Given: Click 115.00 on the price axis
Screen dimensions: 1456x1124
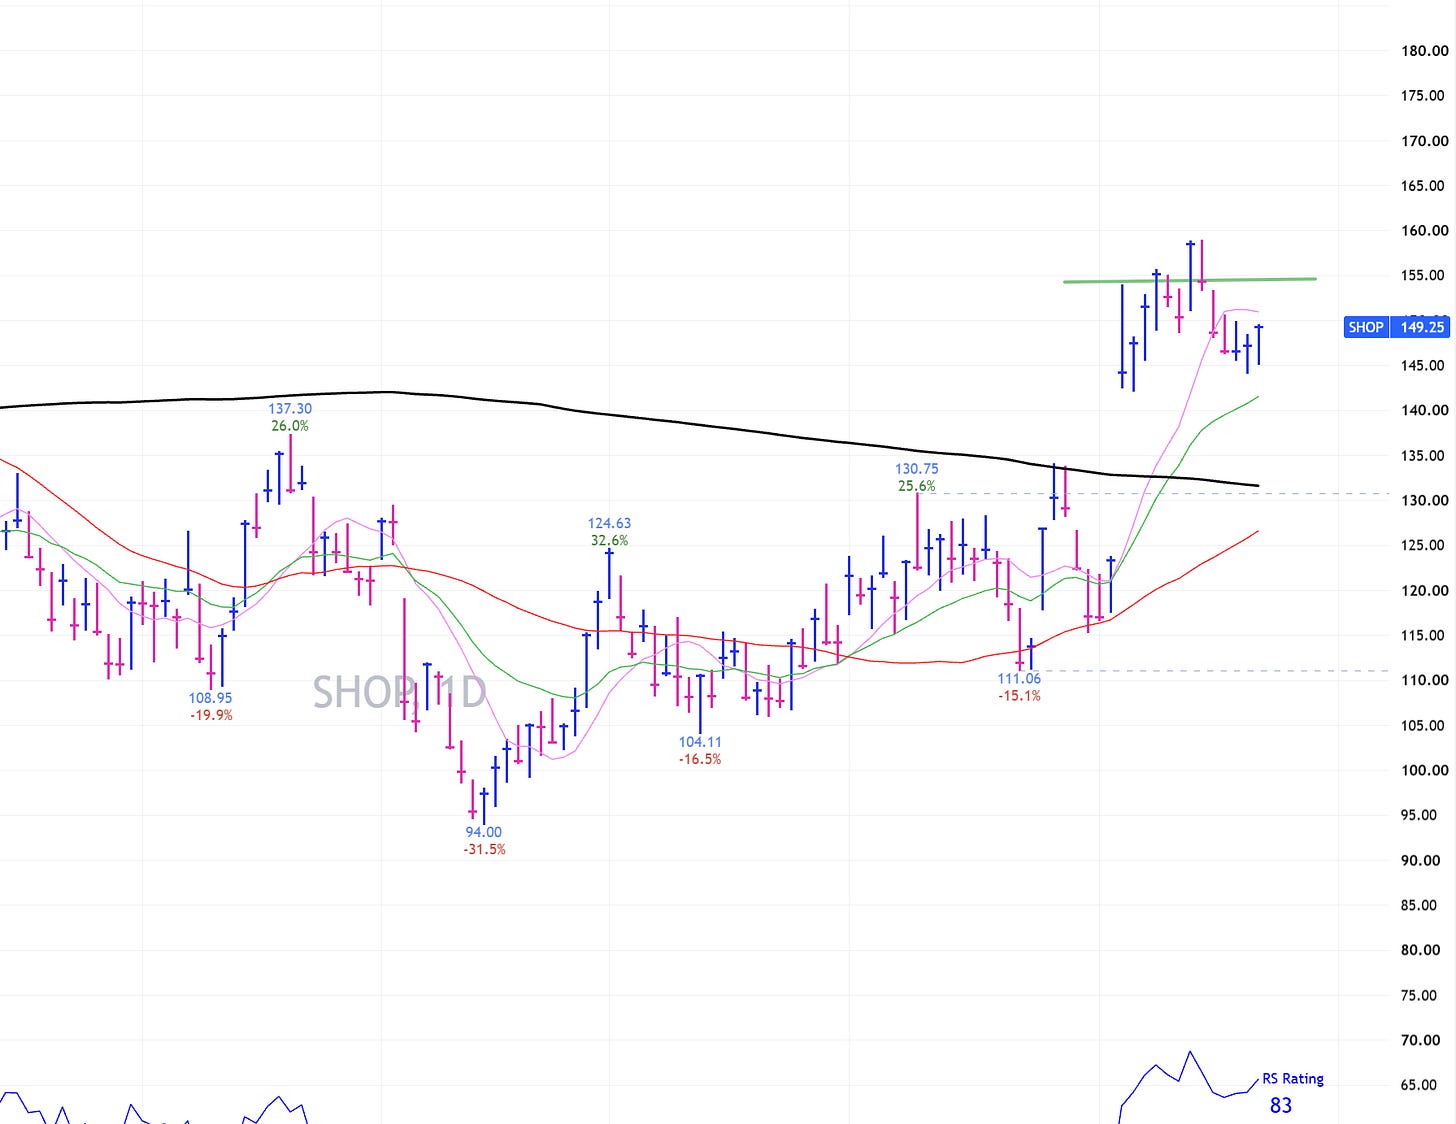Looking at the screenshot, I should coord(1424,635).
